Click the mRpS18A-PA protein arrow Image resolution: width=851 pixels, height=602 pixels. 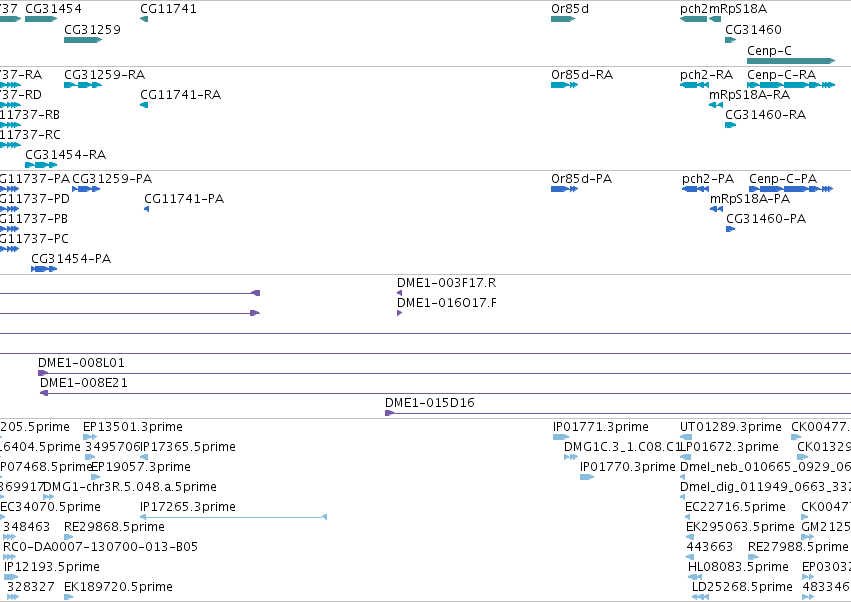point(716,209)
